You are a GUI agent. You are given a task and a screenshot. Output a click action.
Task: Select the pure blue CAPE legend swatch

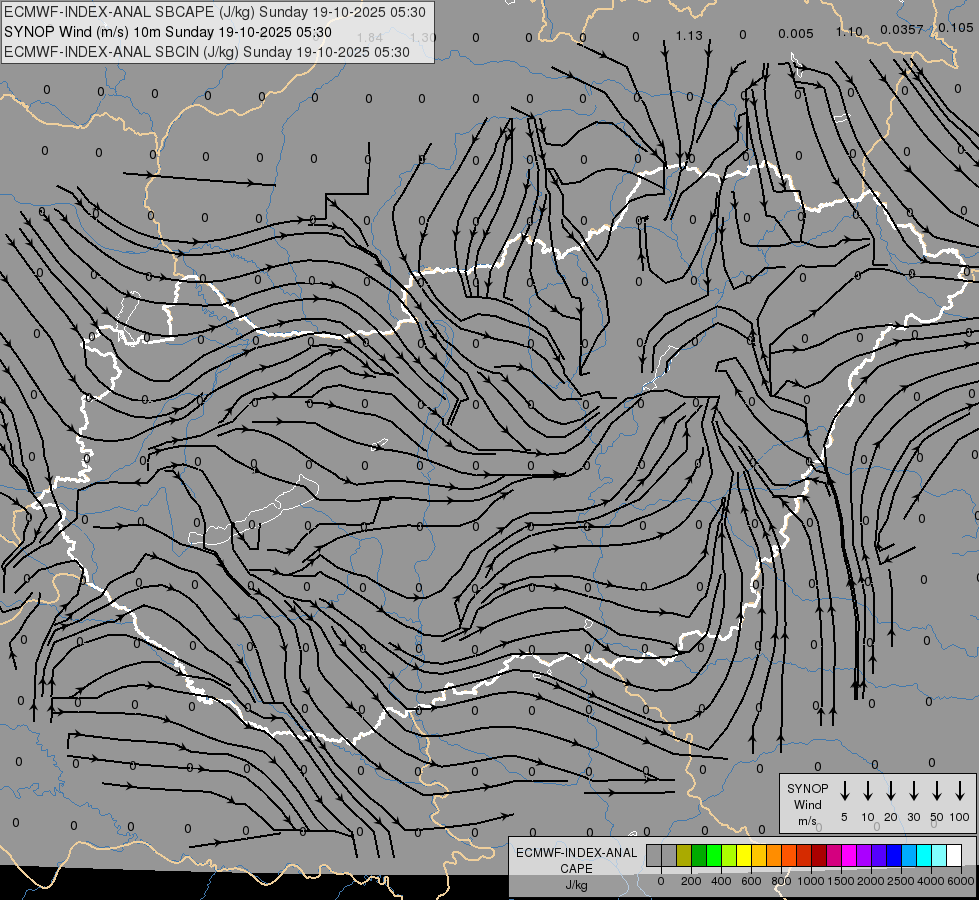click(x=893, y=855)
